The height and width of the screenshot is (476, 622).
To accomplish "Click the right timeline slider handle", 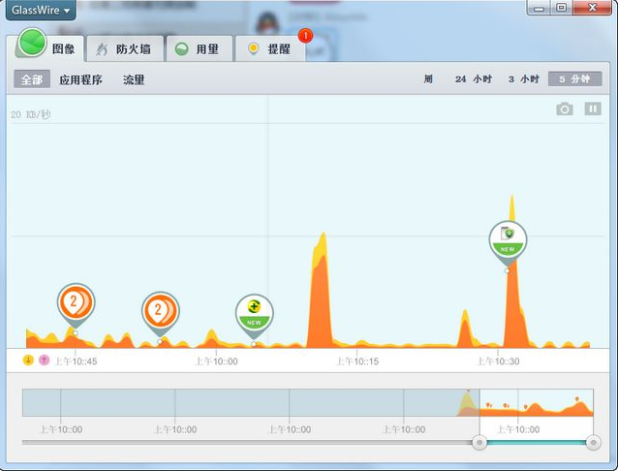I will [x=593, y=443].
